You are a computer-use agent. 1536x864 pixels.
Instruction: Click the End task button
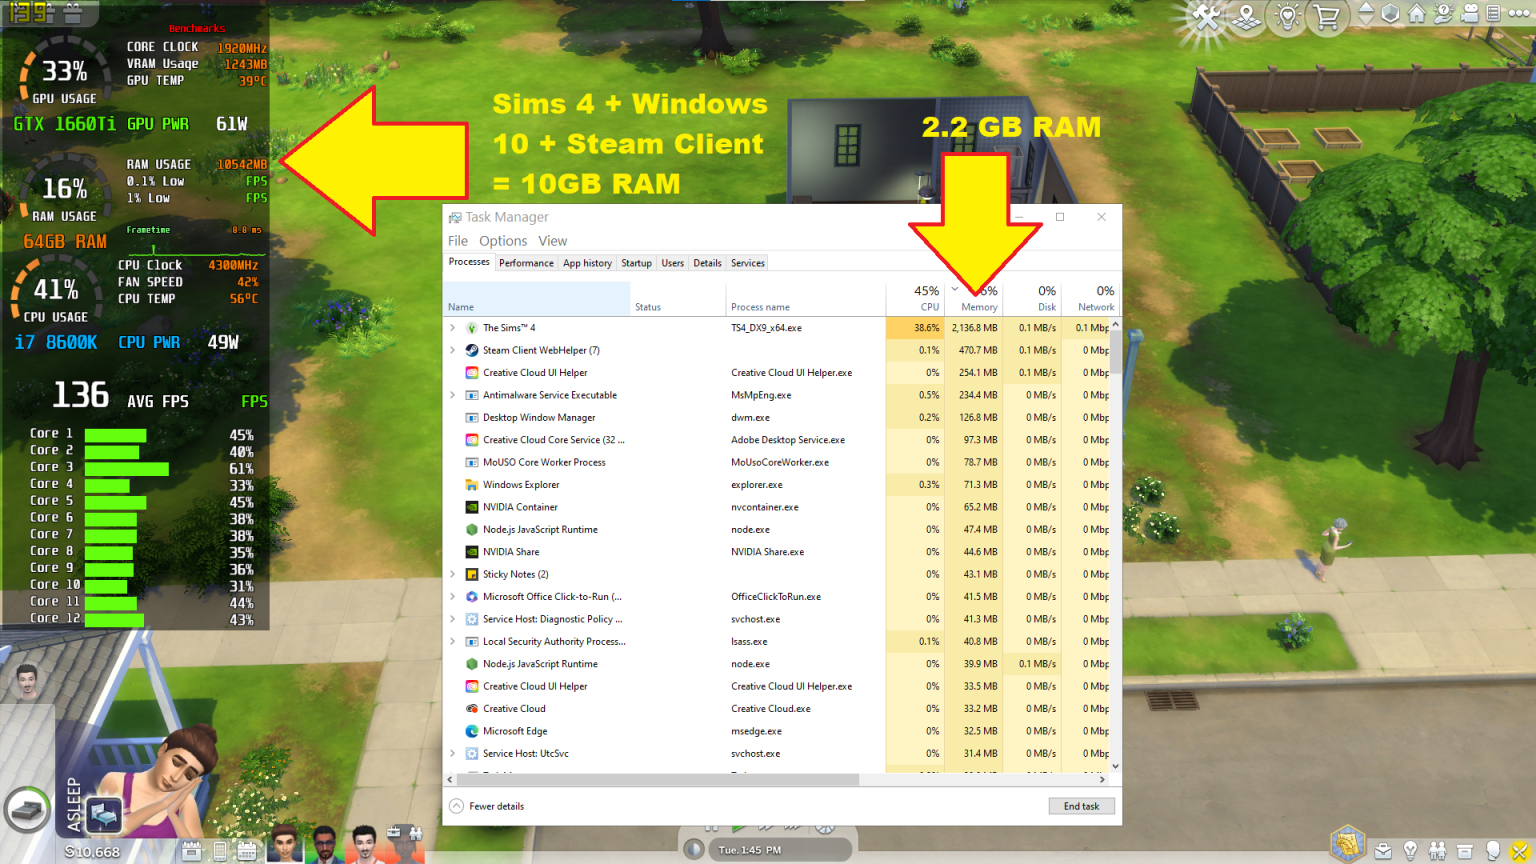(x=1081, y=806)
